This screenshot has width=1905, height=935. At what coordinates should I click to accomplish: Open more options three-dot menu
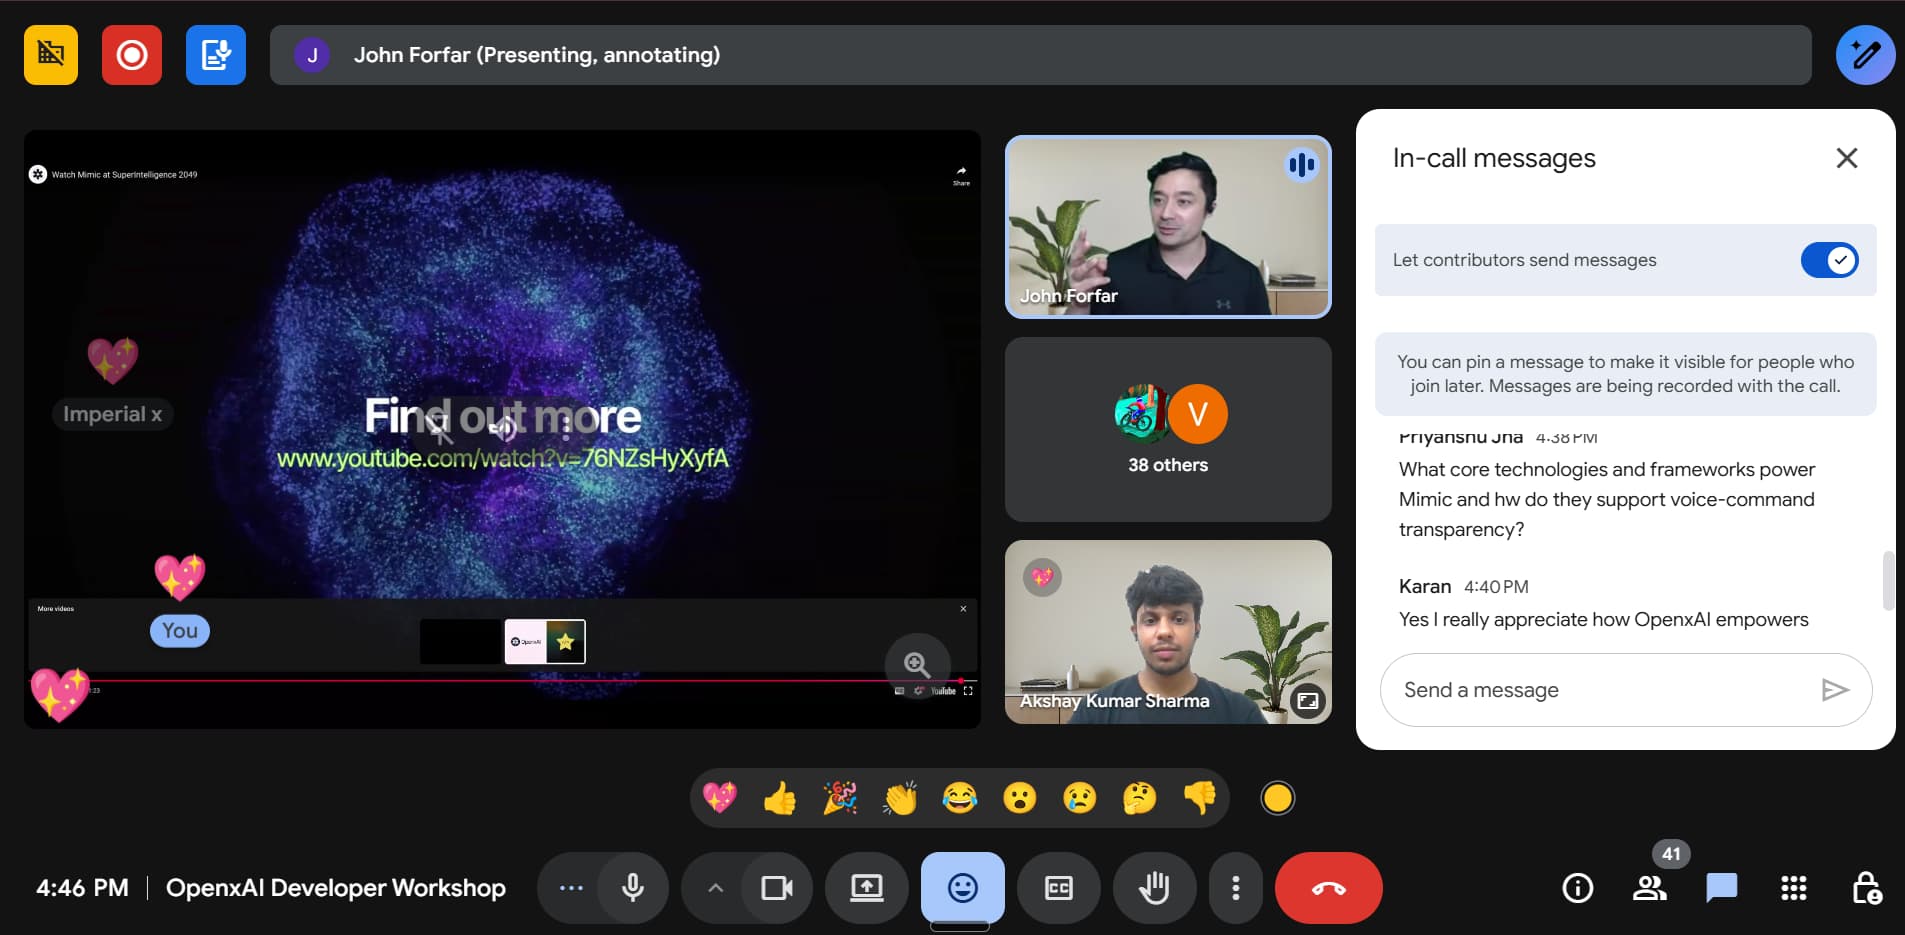click(1235, 888)
